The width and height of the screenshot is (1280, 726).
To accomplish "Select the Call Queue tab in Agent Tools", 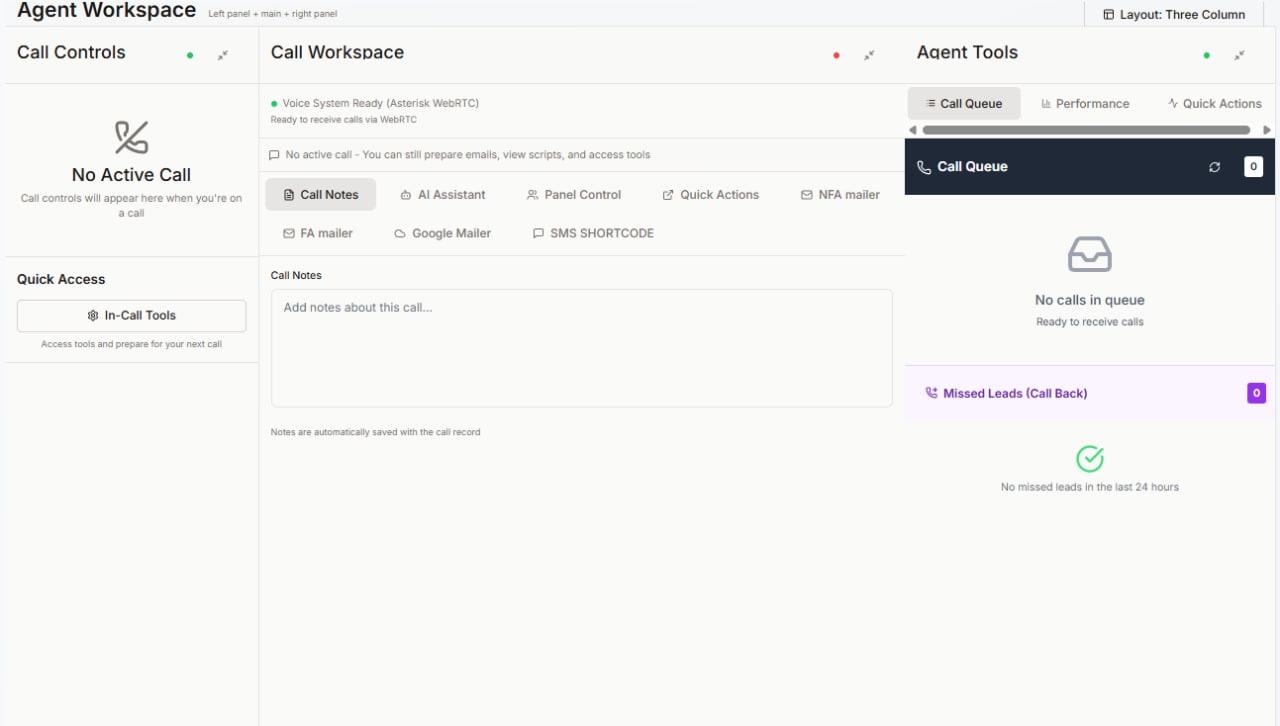I will click(964, 103).
